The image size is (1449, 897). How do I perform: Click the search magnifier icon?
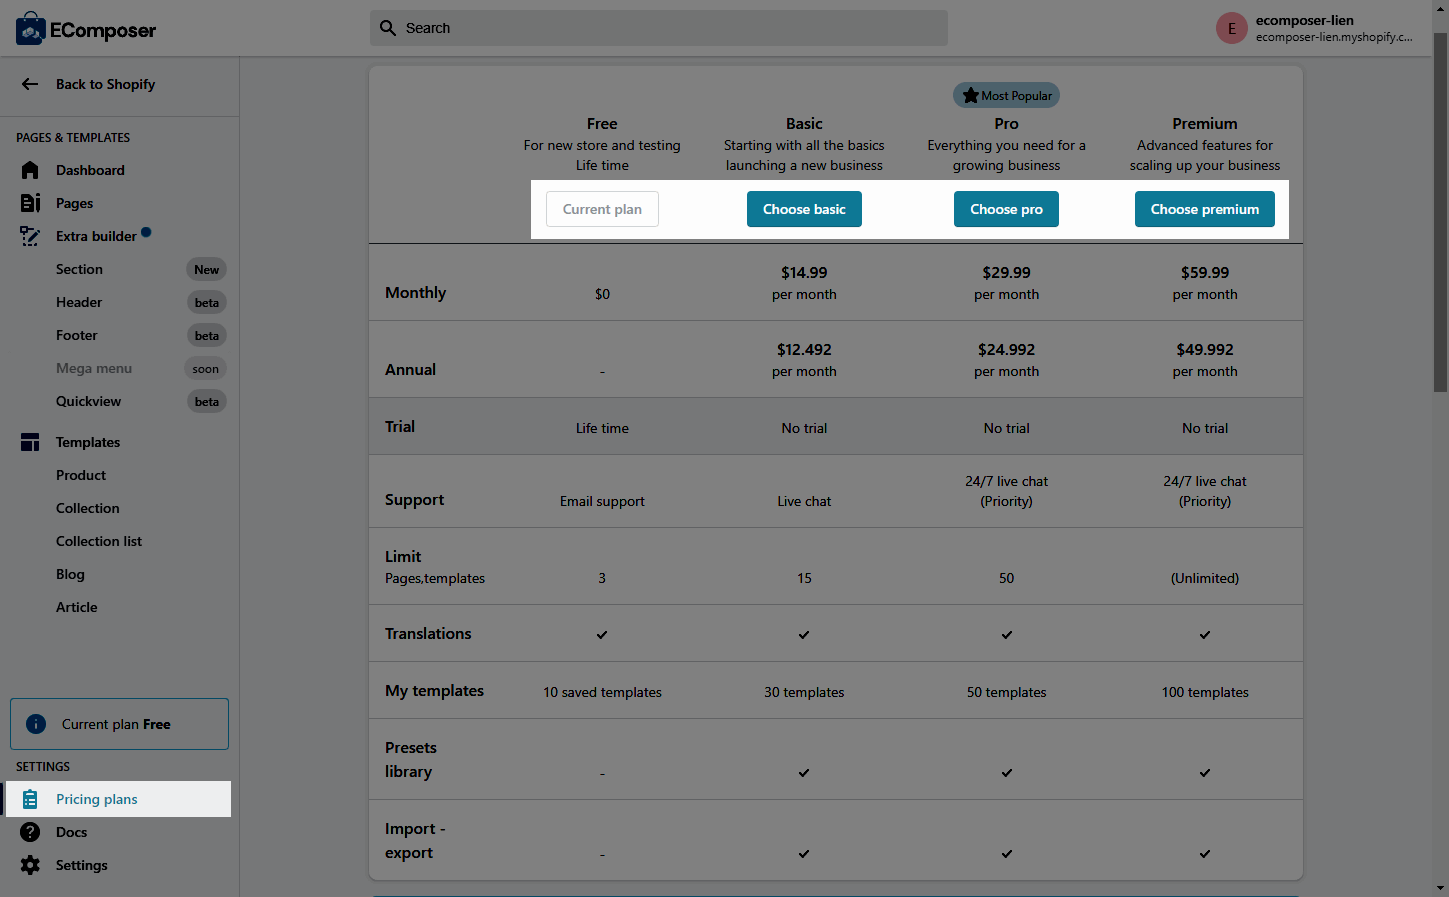[x=388, y=28]
